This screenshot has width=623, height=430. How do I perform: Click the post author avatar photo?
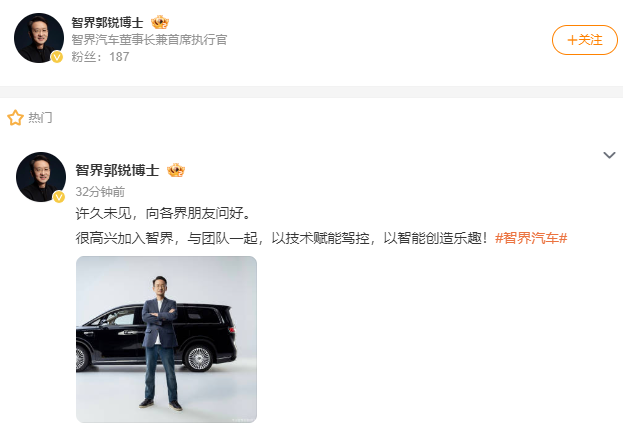(41, 177)
